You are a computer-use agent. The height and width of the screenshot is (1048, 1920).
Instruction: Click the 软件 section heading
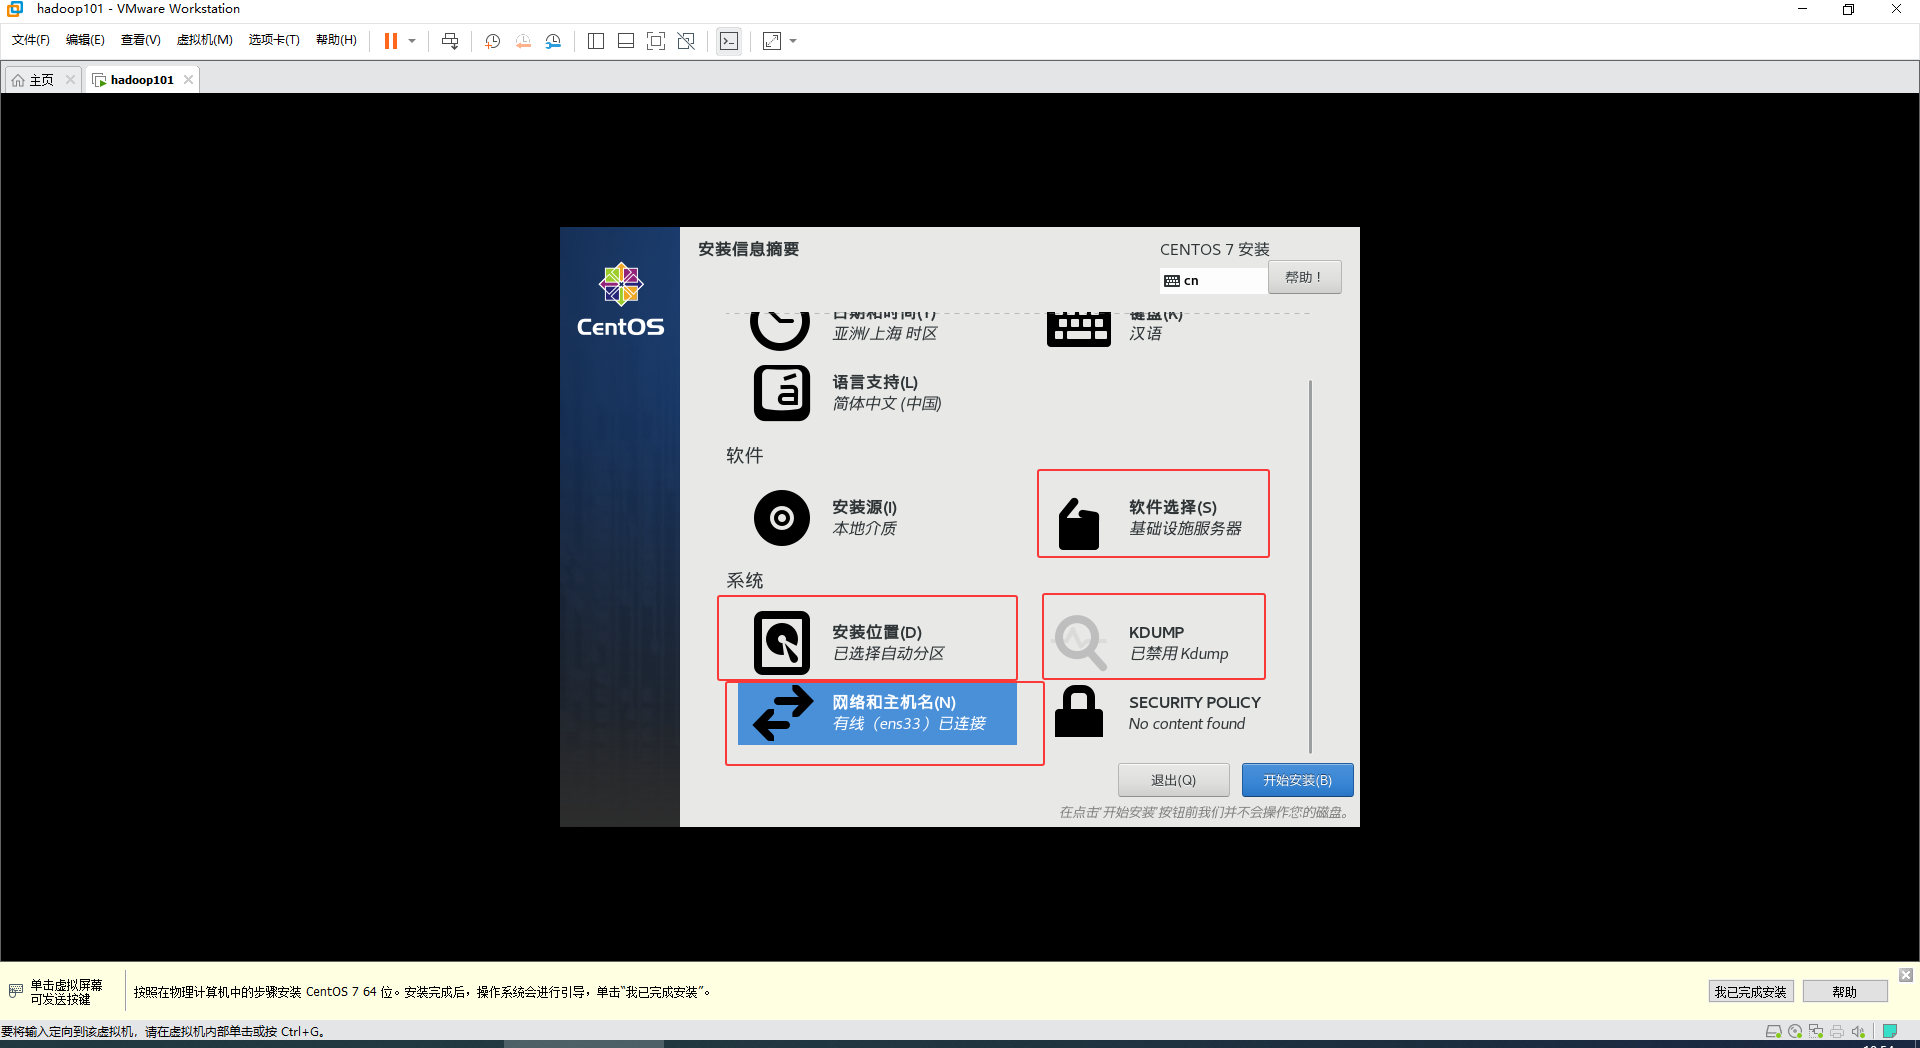coord(744,456)
